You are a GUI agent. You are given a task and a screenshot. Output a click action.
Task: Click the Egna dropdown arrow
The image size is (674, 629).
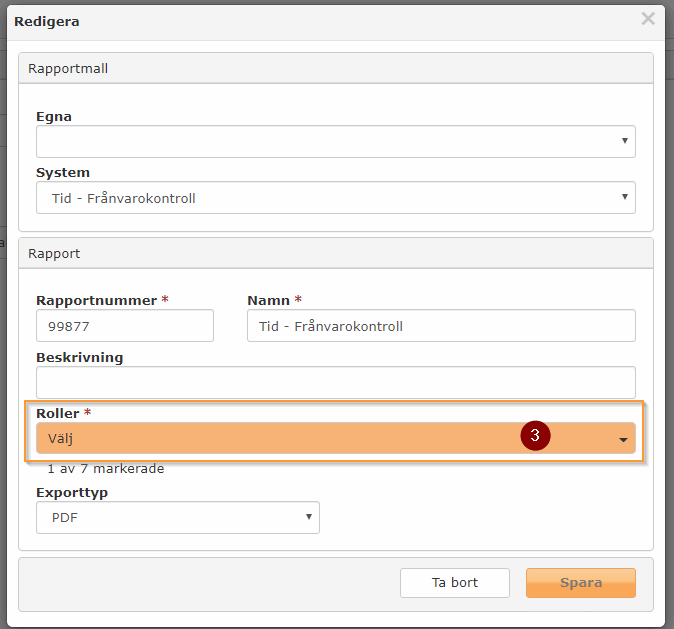625,141
